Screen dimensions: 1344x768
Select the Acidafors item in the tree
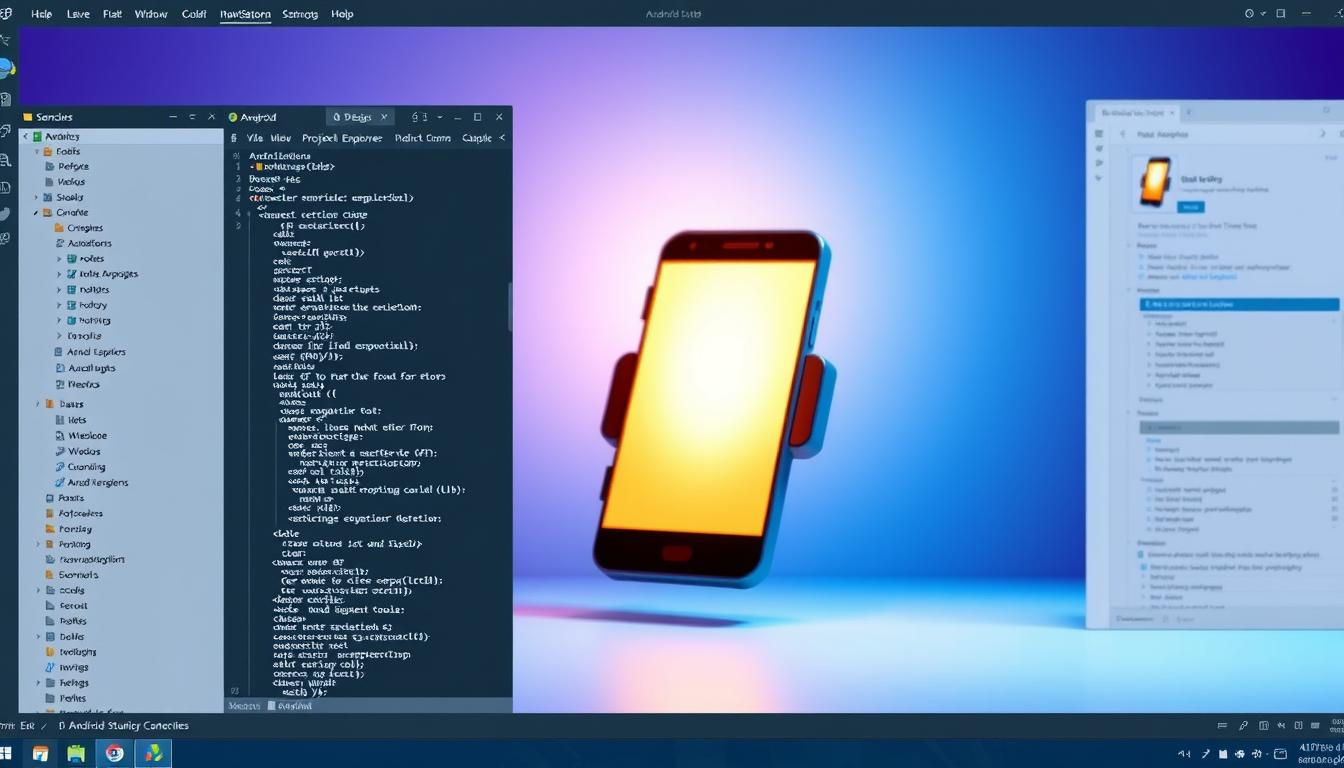(84, 243)
